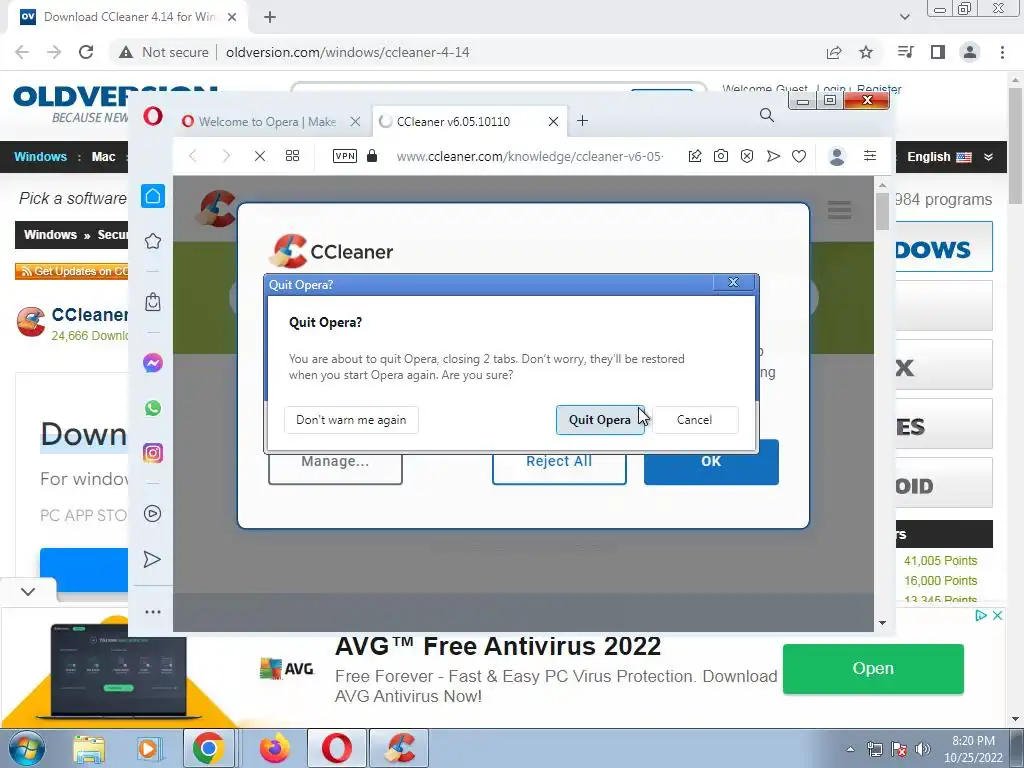1024x768 pixels.
Task: Reload the oldversion.com page in Chrome
Action: (86, 52)
